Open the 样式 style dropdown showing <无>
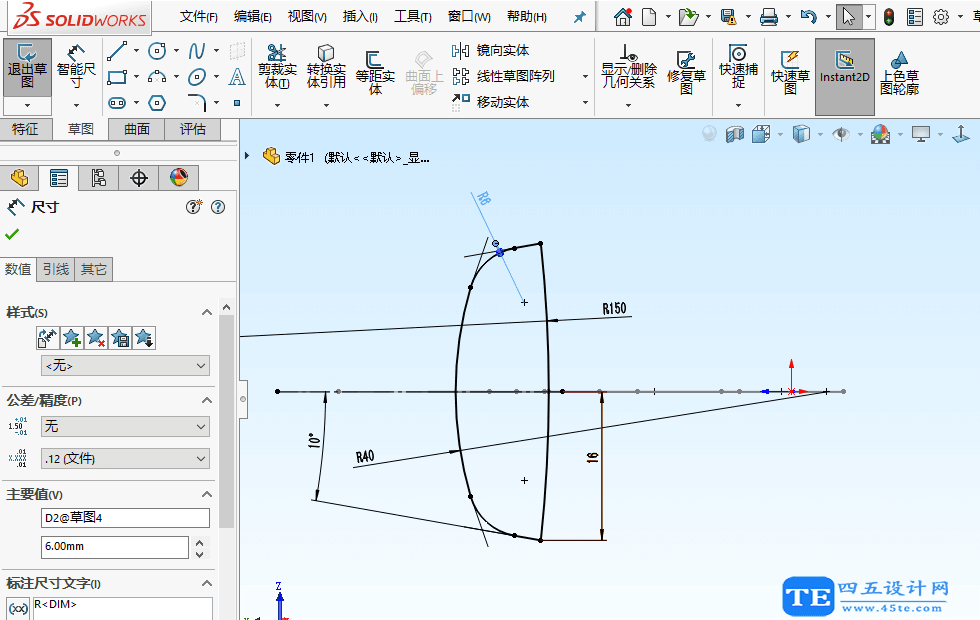Image resolution: width=980 pixels, height=620 pixels. click(x=124, y=365)
